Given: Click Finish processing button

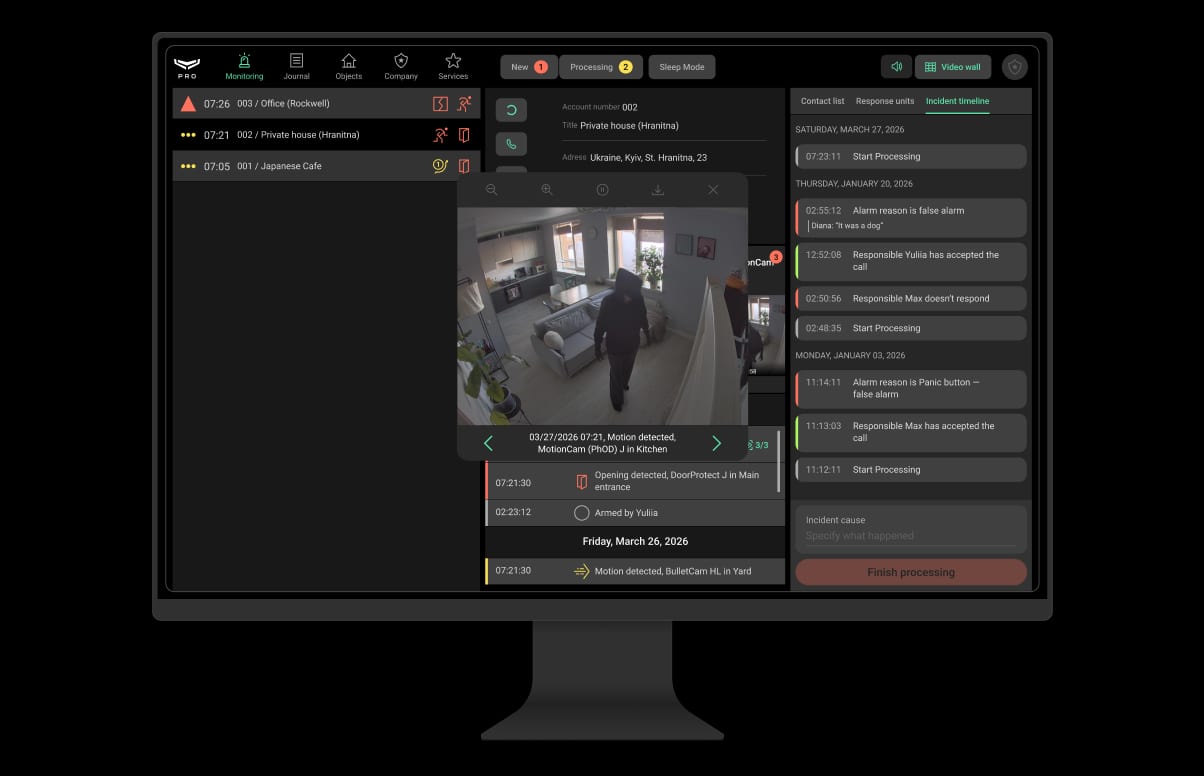Looking at the screenshot, I should tap(911, 572).
